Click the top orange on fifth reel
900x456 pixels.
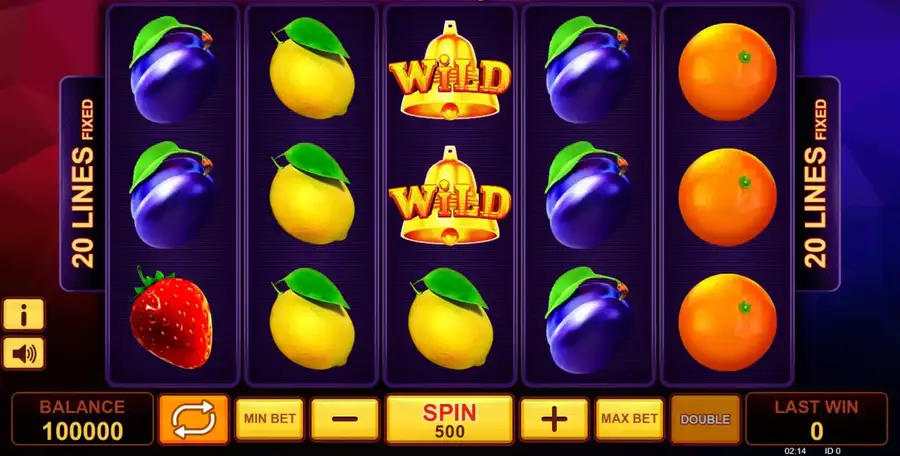tap(727, 72)
